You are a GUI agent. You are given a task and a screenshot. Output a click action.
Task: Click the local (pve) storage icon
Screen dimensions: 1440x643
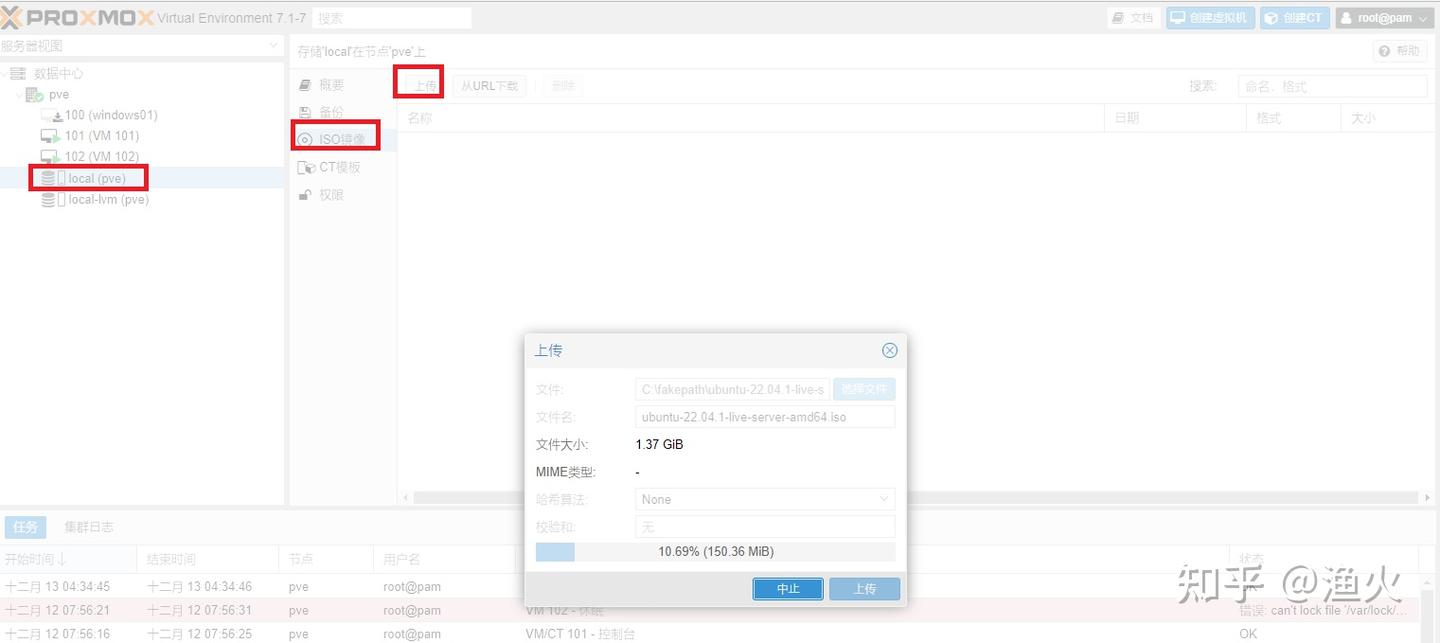pyautogui.click(x=49, y=179)
